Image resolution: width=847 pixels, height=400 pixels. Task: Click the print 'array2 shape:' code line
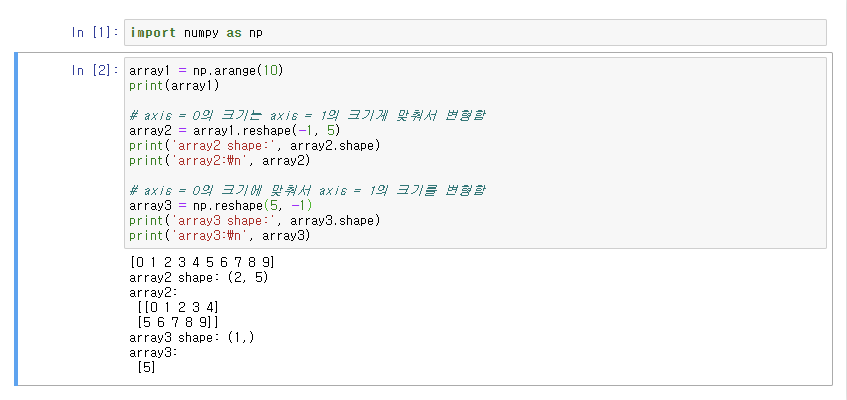254,145
